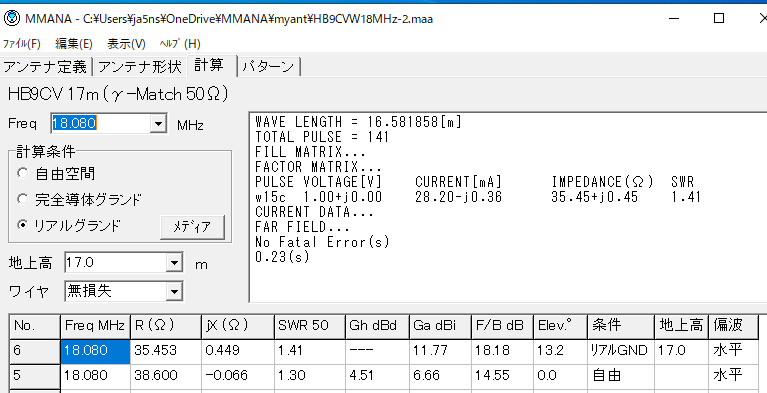Open the ヘルプ(H) menu
767x393 pixels.
(x=180, y=44)
